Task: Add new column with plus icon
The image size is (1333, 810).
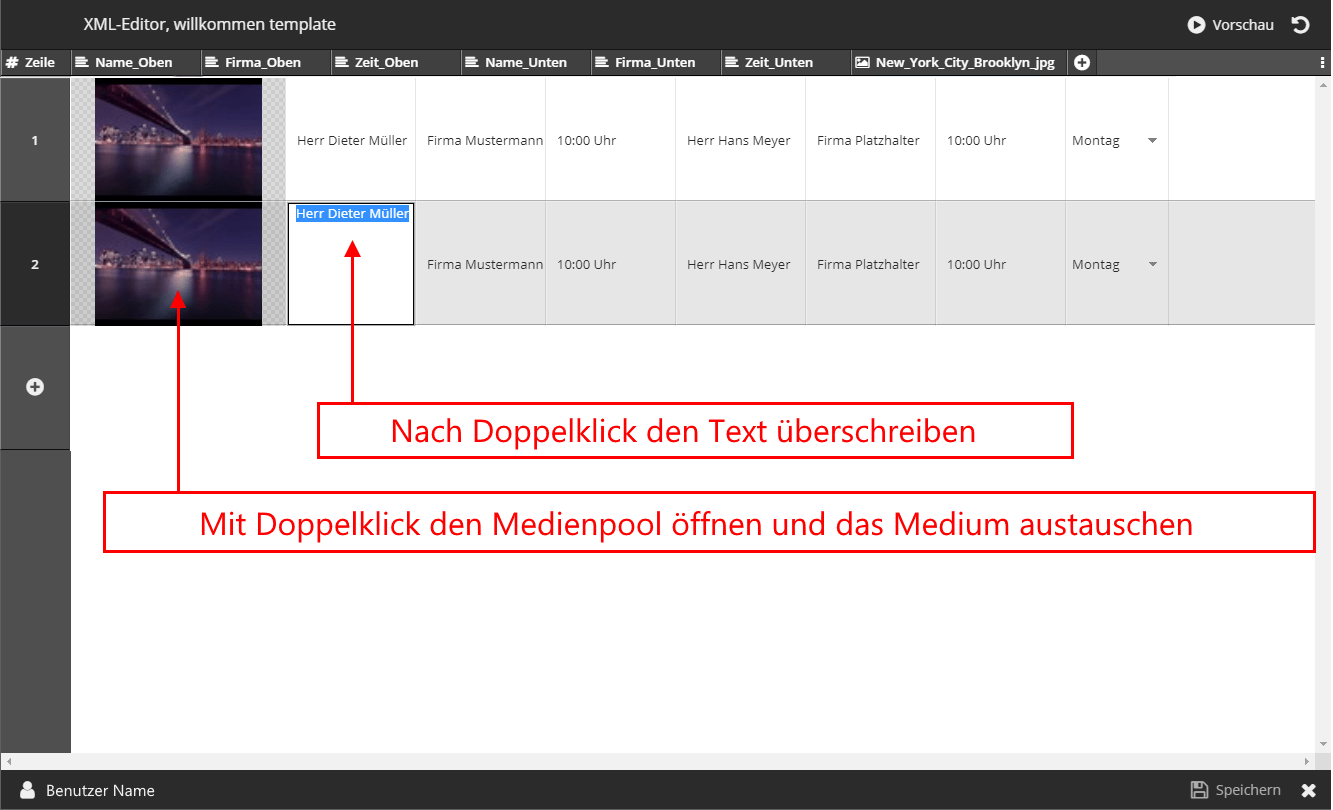Action: point(1082,63)
